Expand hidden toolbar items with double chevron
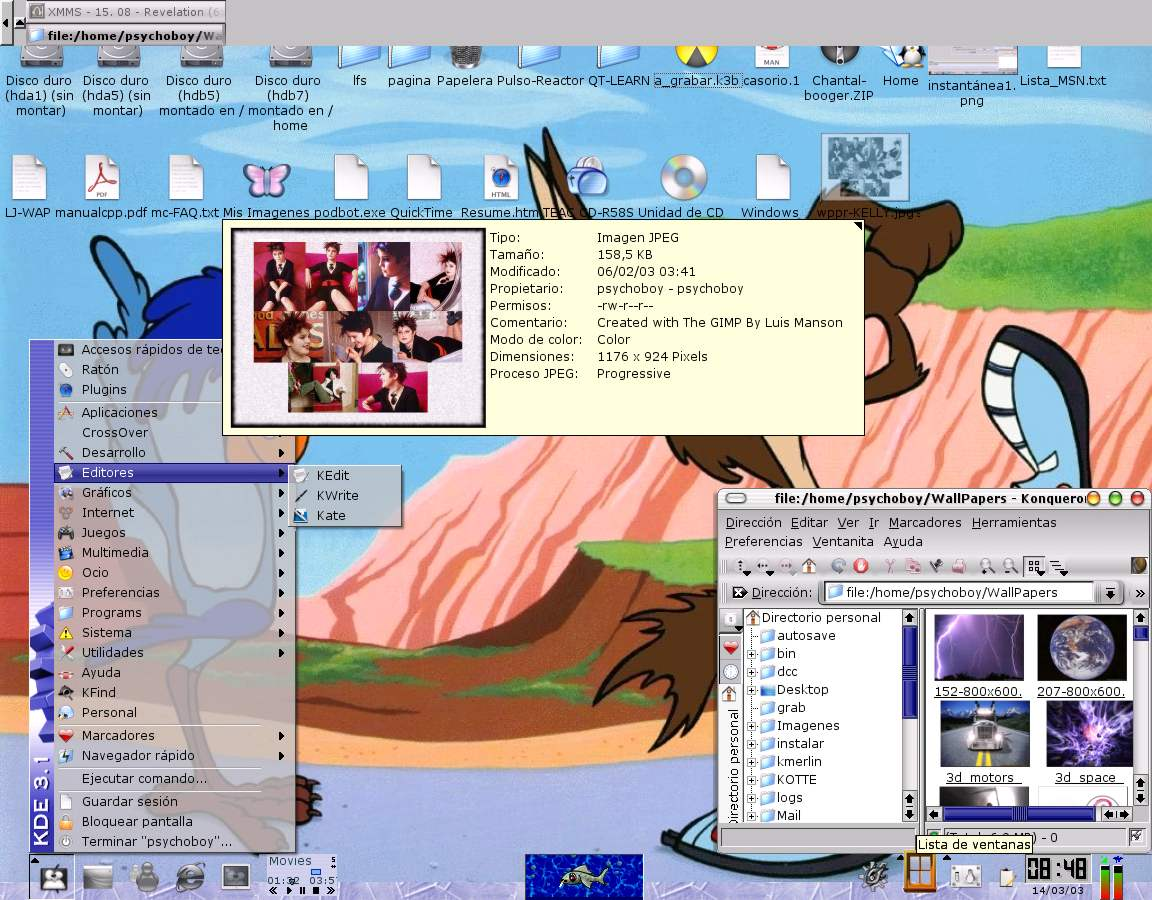1152x900 pixels. [1140, 592]
